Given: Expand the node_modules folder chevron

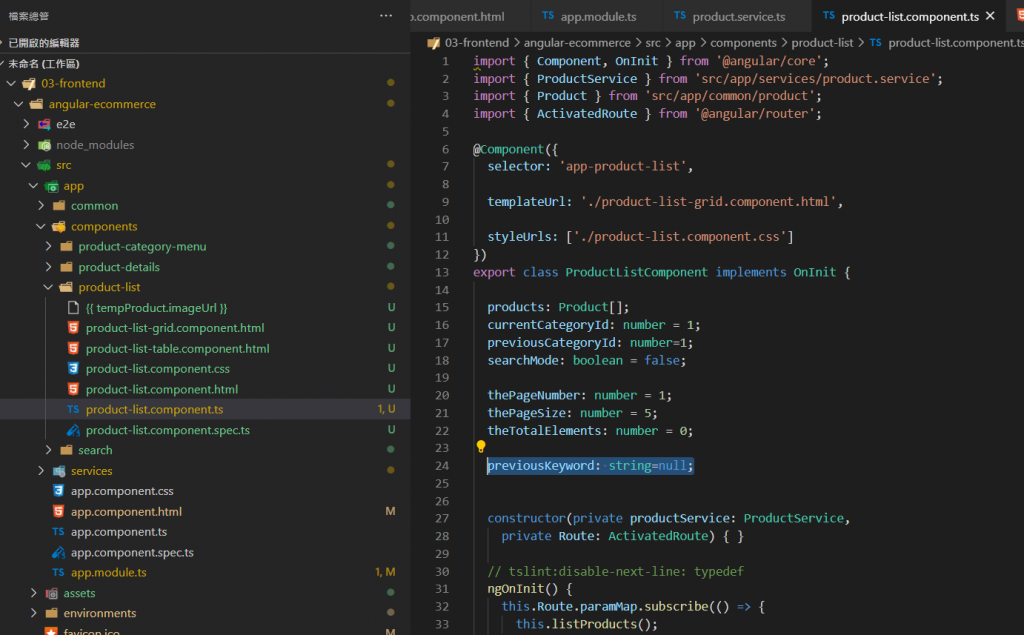Looking at the screenshot, I should pos(26,144).
